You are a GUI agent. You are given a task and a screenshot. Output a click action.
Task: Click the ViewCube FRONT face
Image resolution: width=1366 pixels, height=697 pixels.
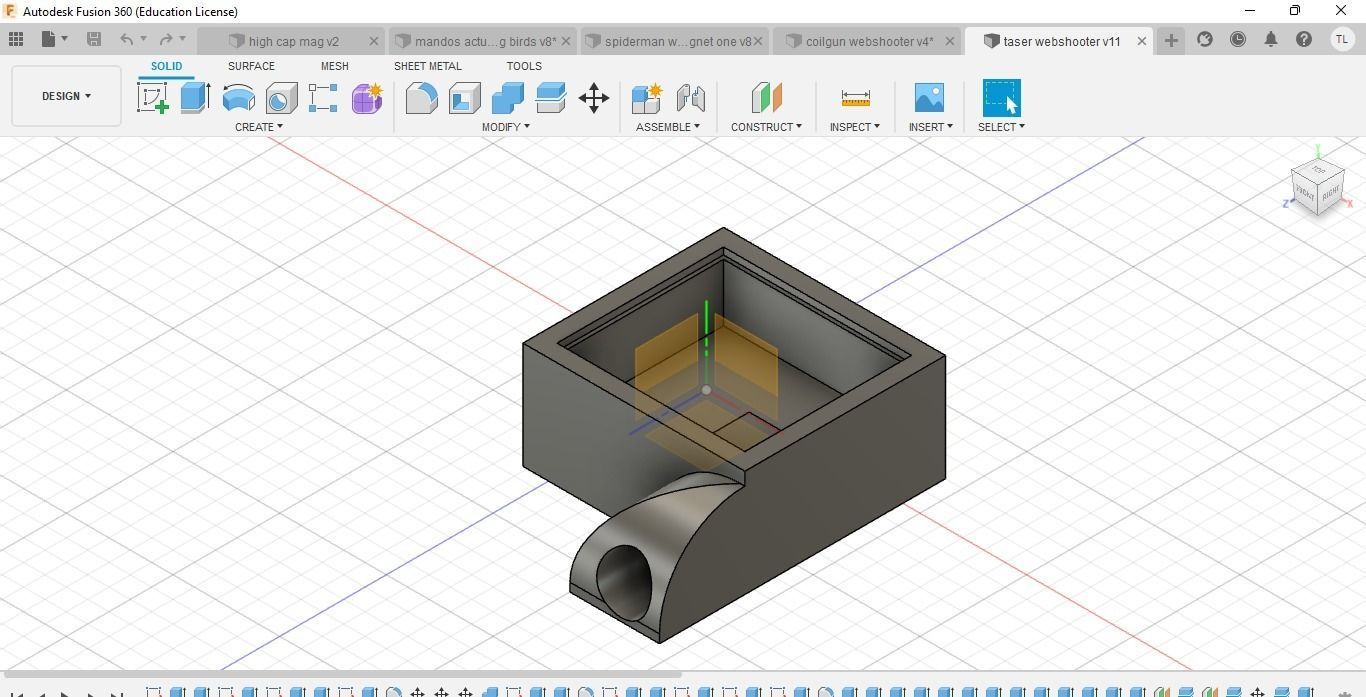[1304, 191]
